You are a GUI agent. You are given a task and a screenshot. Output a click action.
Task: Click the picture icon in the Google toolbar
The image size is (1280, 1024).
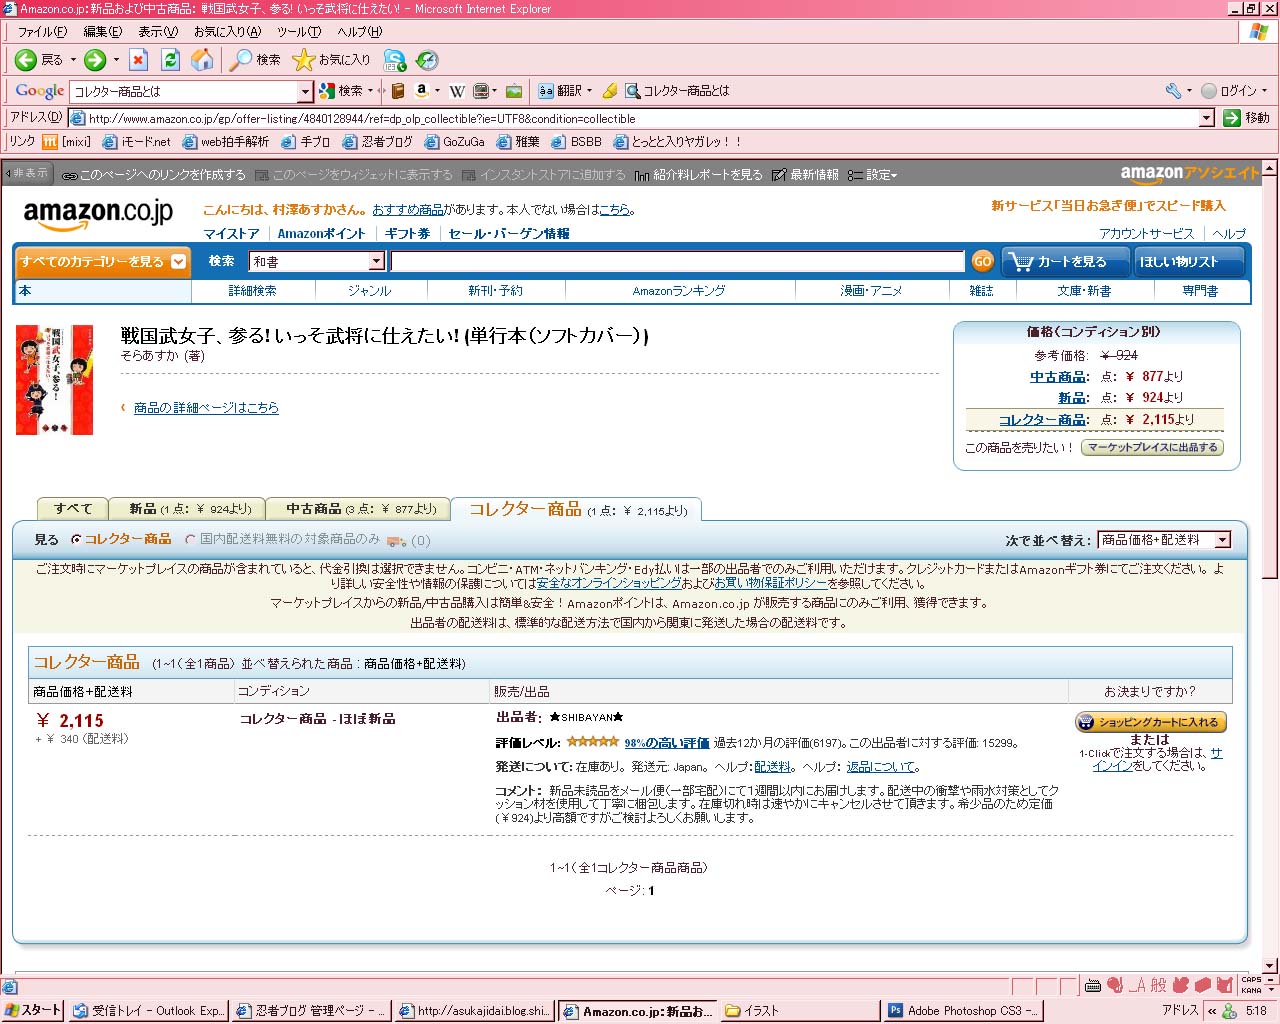pyautogui.click(x=514, y=91)
